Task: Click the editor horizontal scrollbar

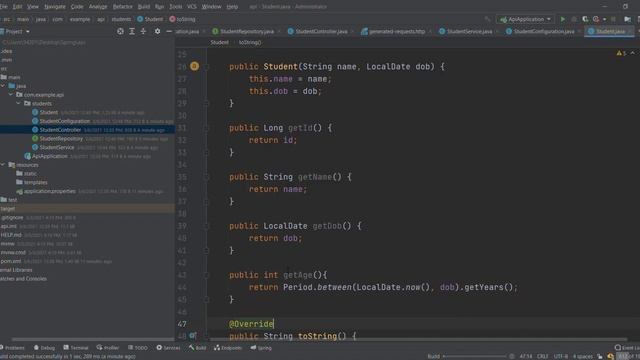Action: [418, 339]
